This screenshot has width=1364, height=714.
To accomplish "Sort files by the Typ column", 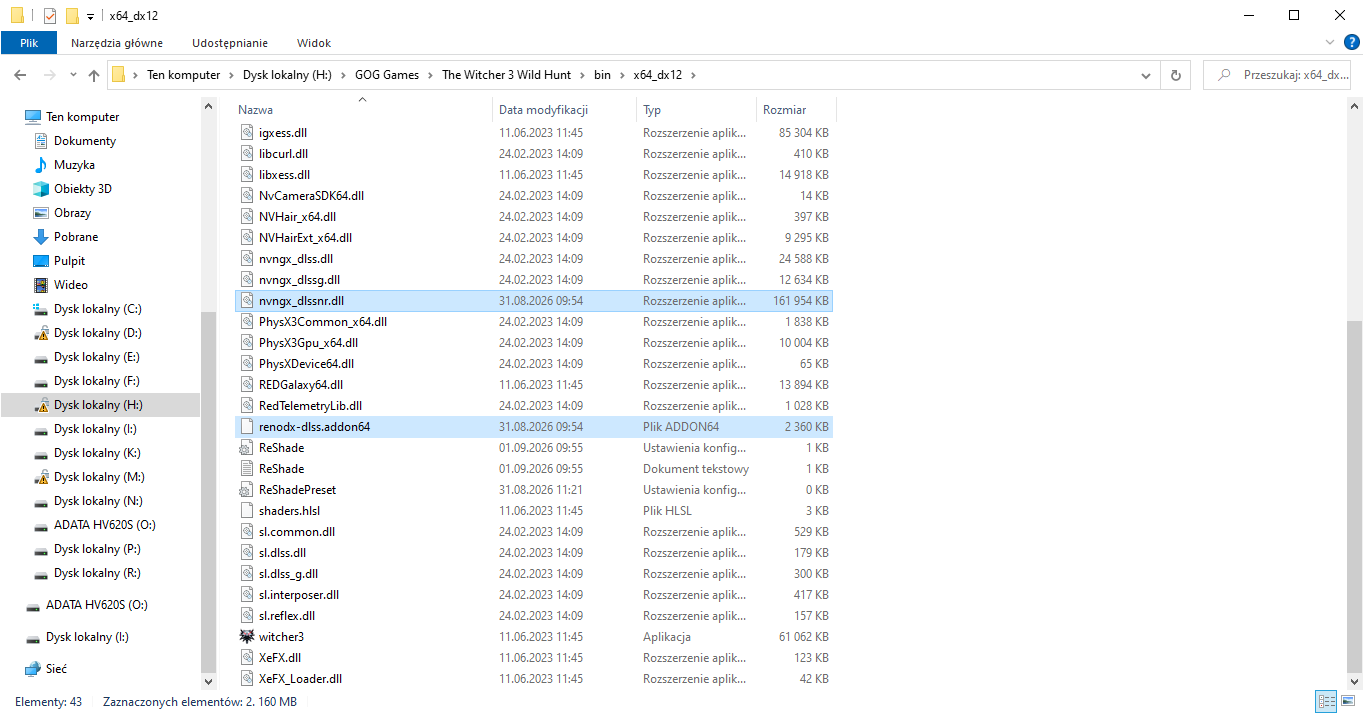I will click(x=697, y=110).
